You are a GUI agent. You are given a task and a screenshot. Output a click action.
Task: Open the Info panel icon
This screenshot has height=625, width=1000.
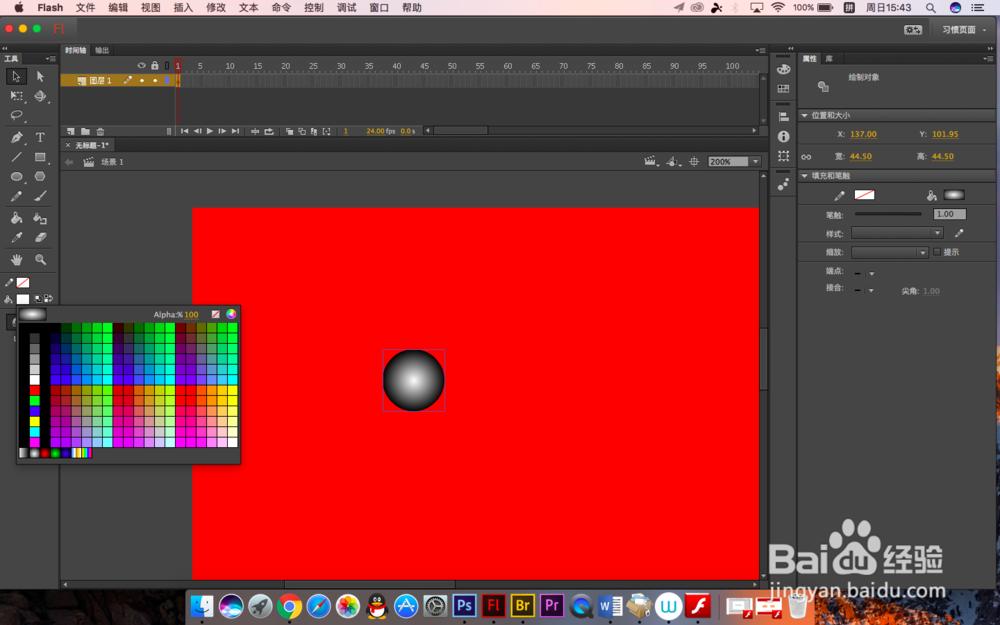click(783, 136)
